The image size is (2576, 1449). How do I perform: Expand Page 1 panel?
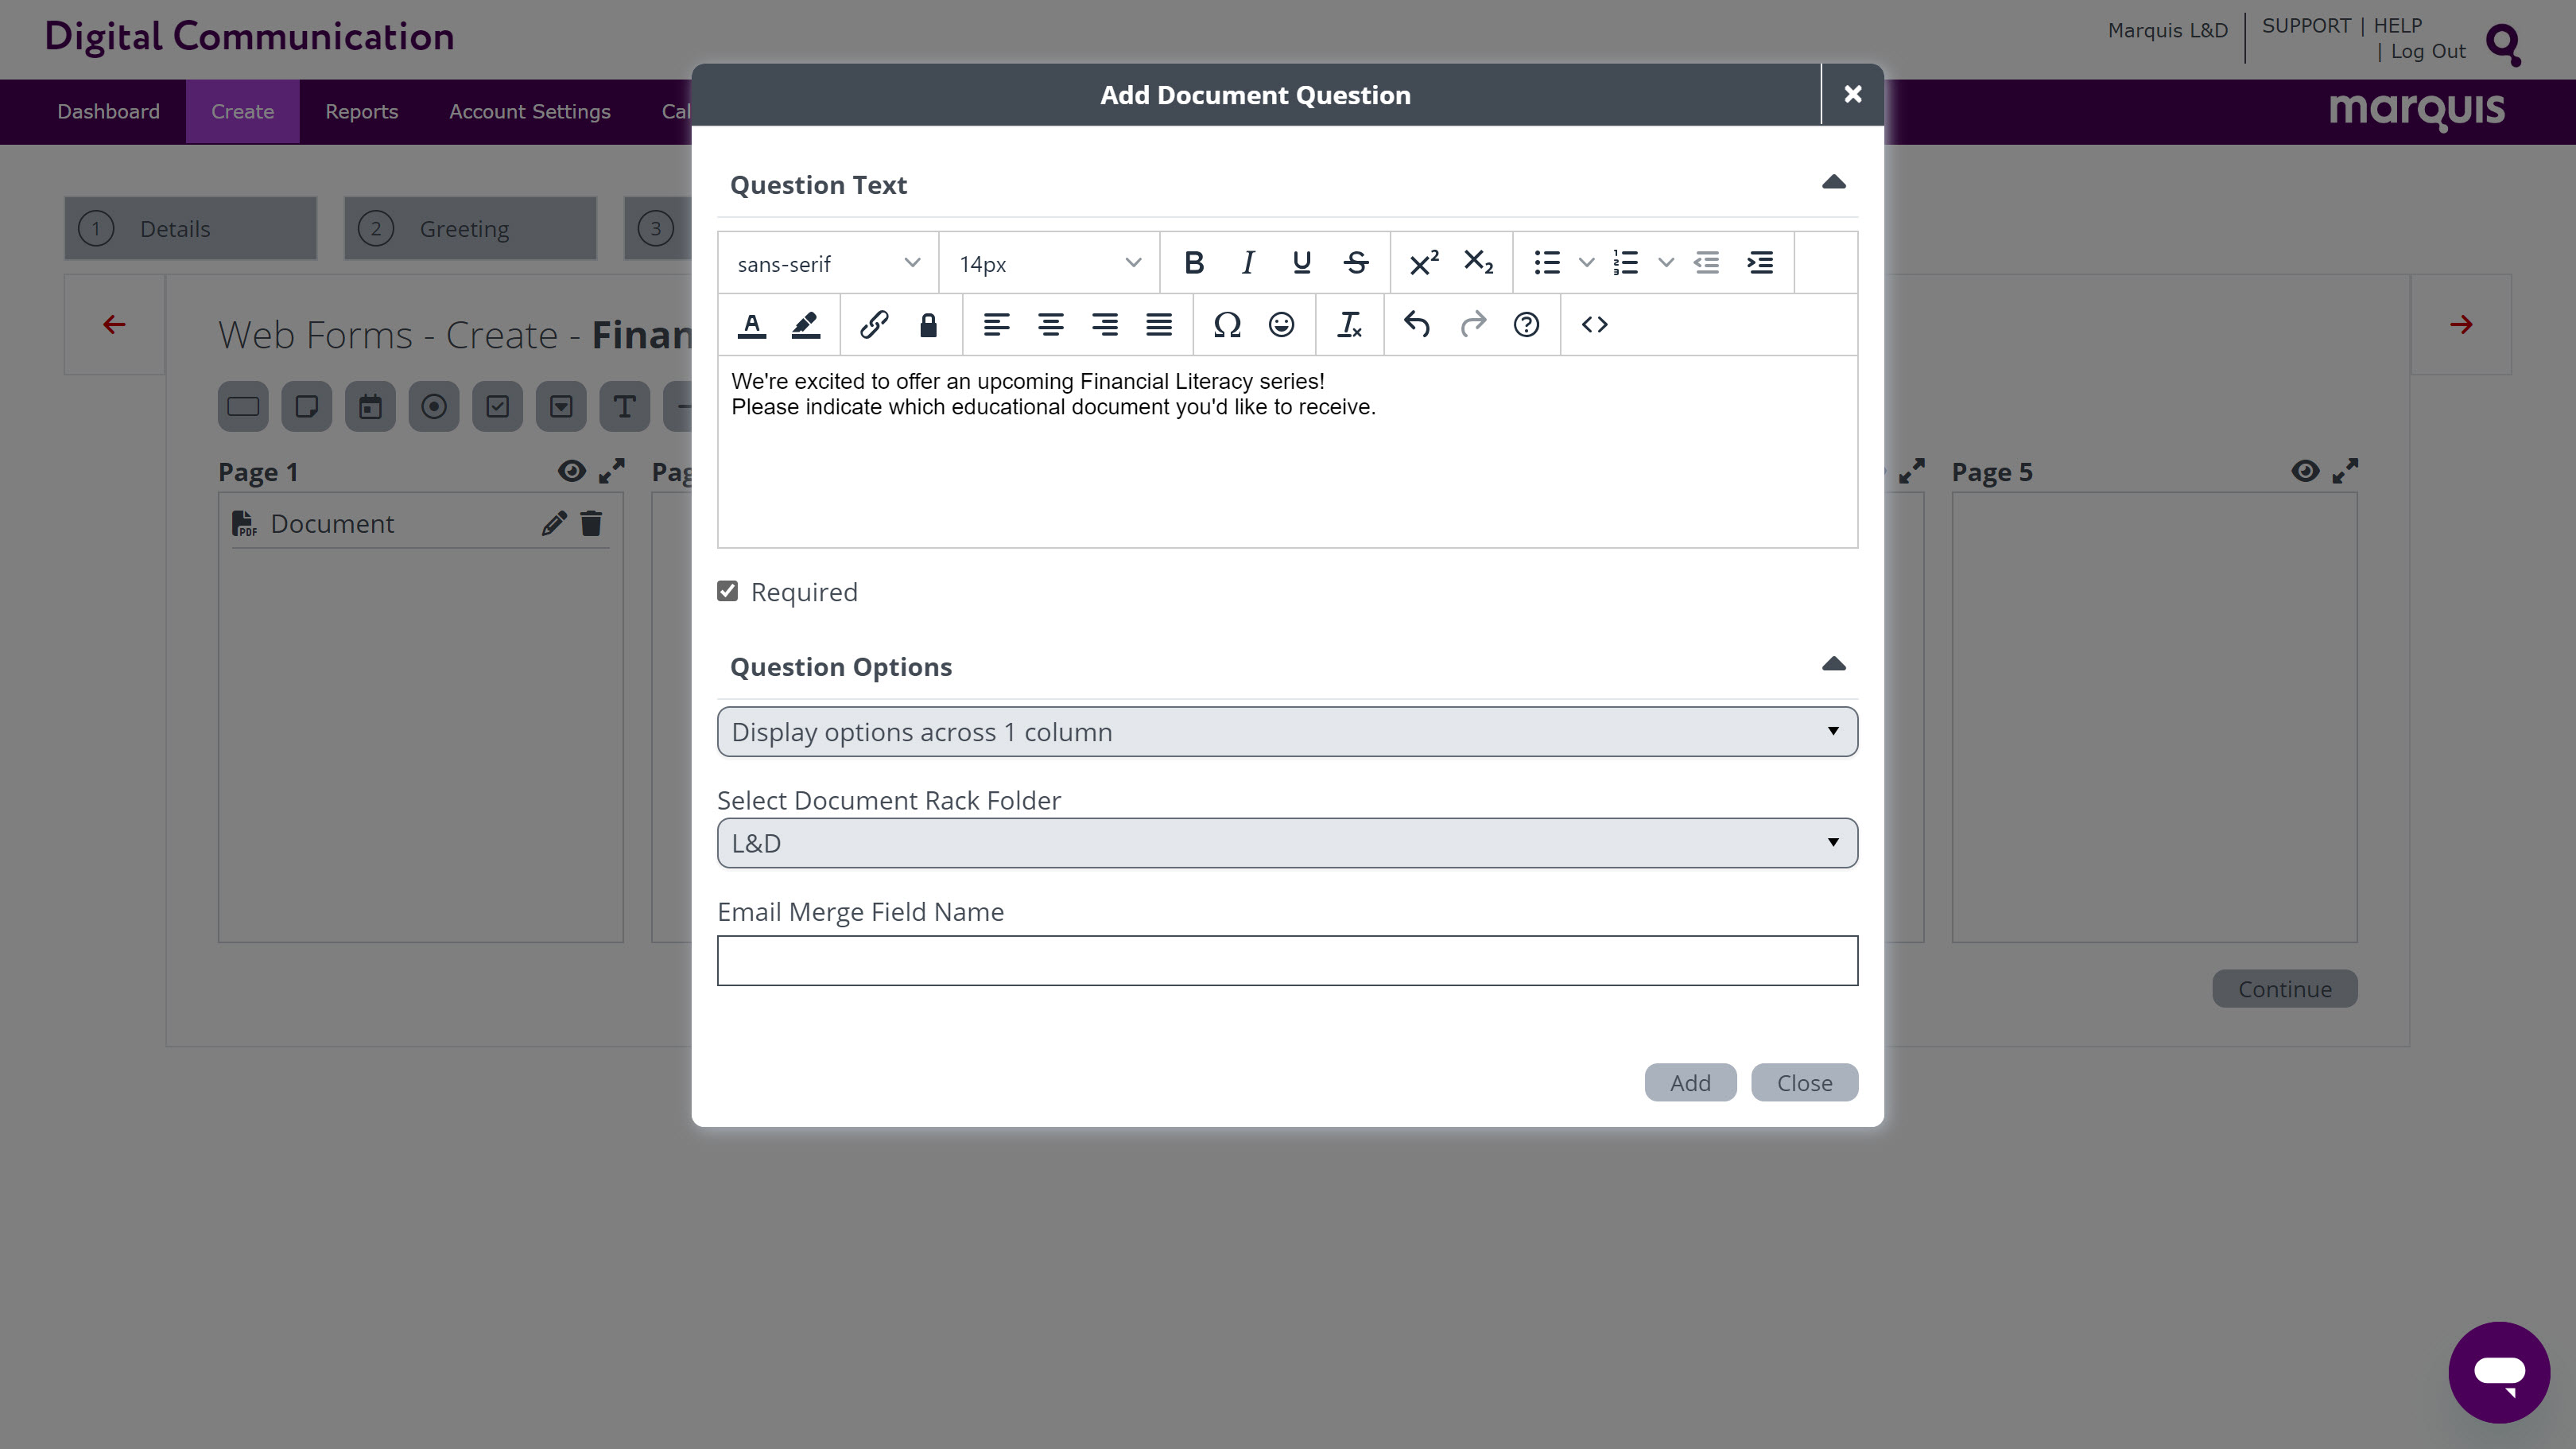point(612,471)
